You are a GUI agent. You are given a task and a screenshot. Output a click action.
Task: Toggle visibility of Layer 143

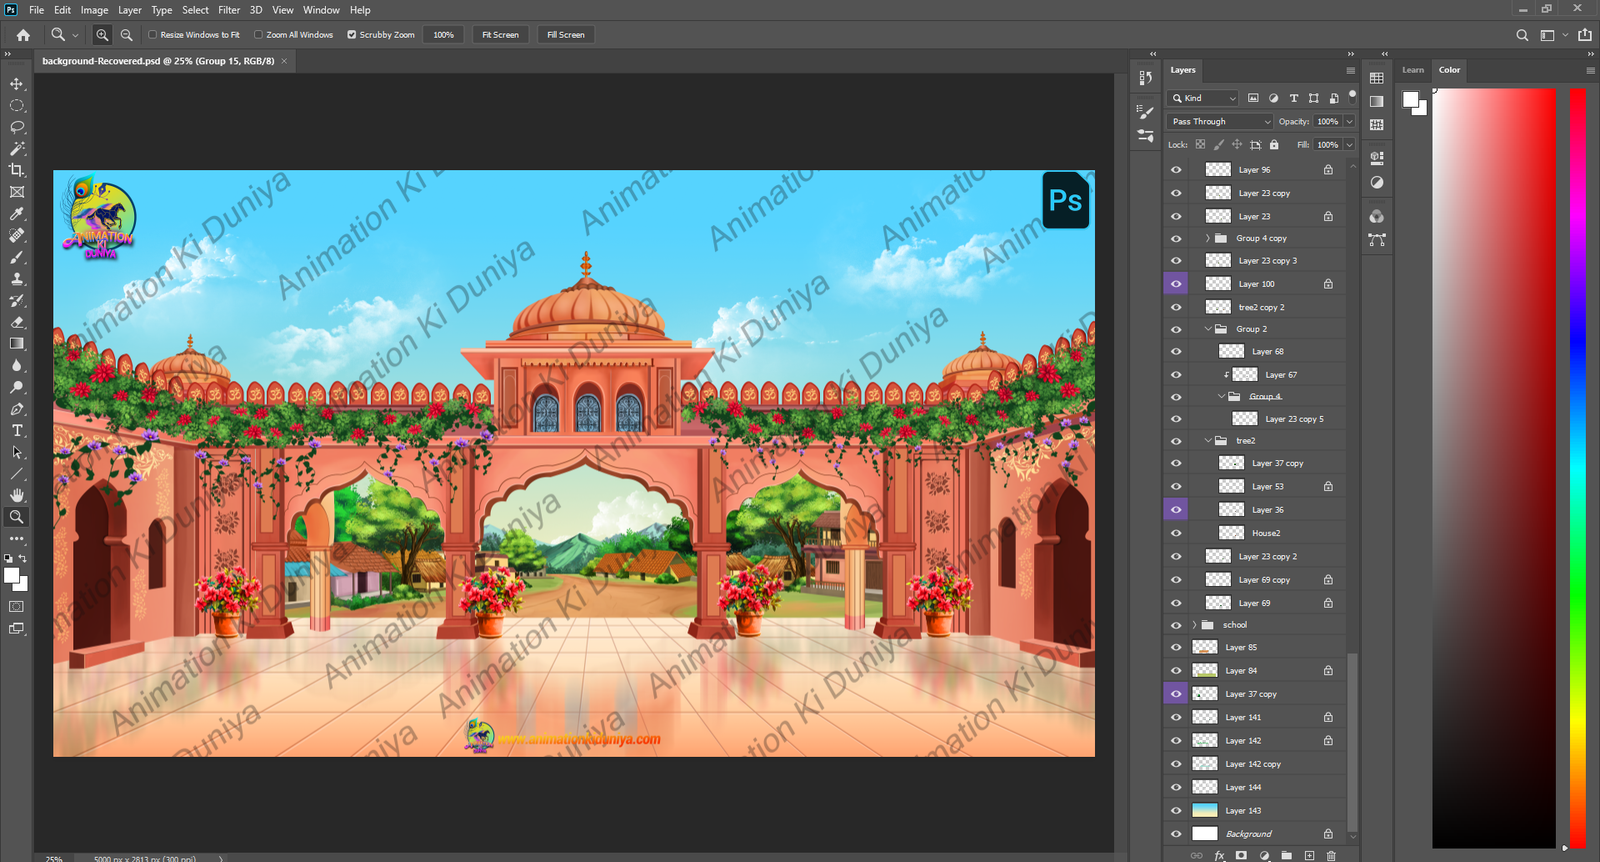pos(1176,811)
